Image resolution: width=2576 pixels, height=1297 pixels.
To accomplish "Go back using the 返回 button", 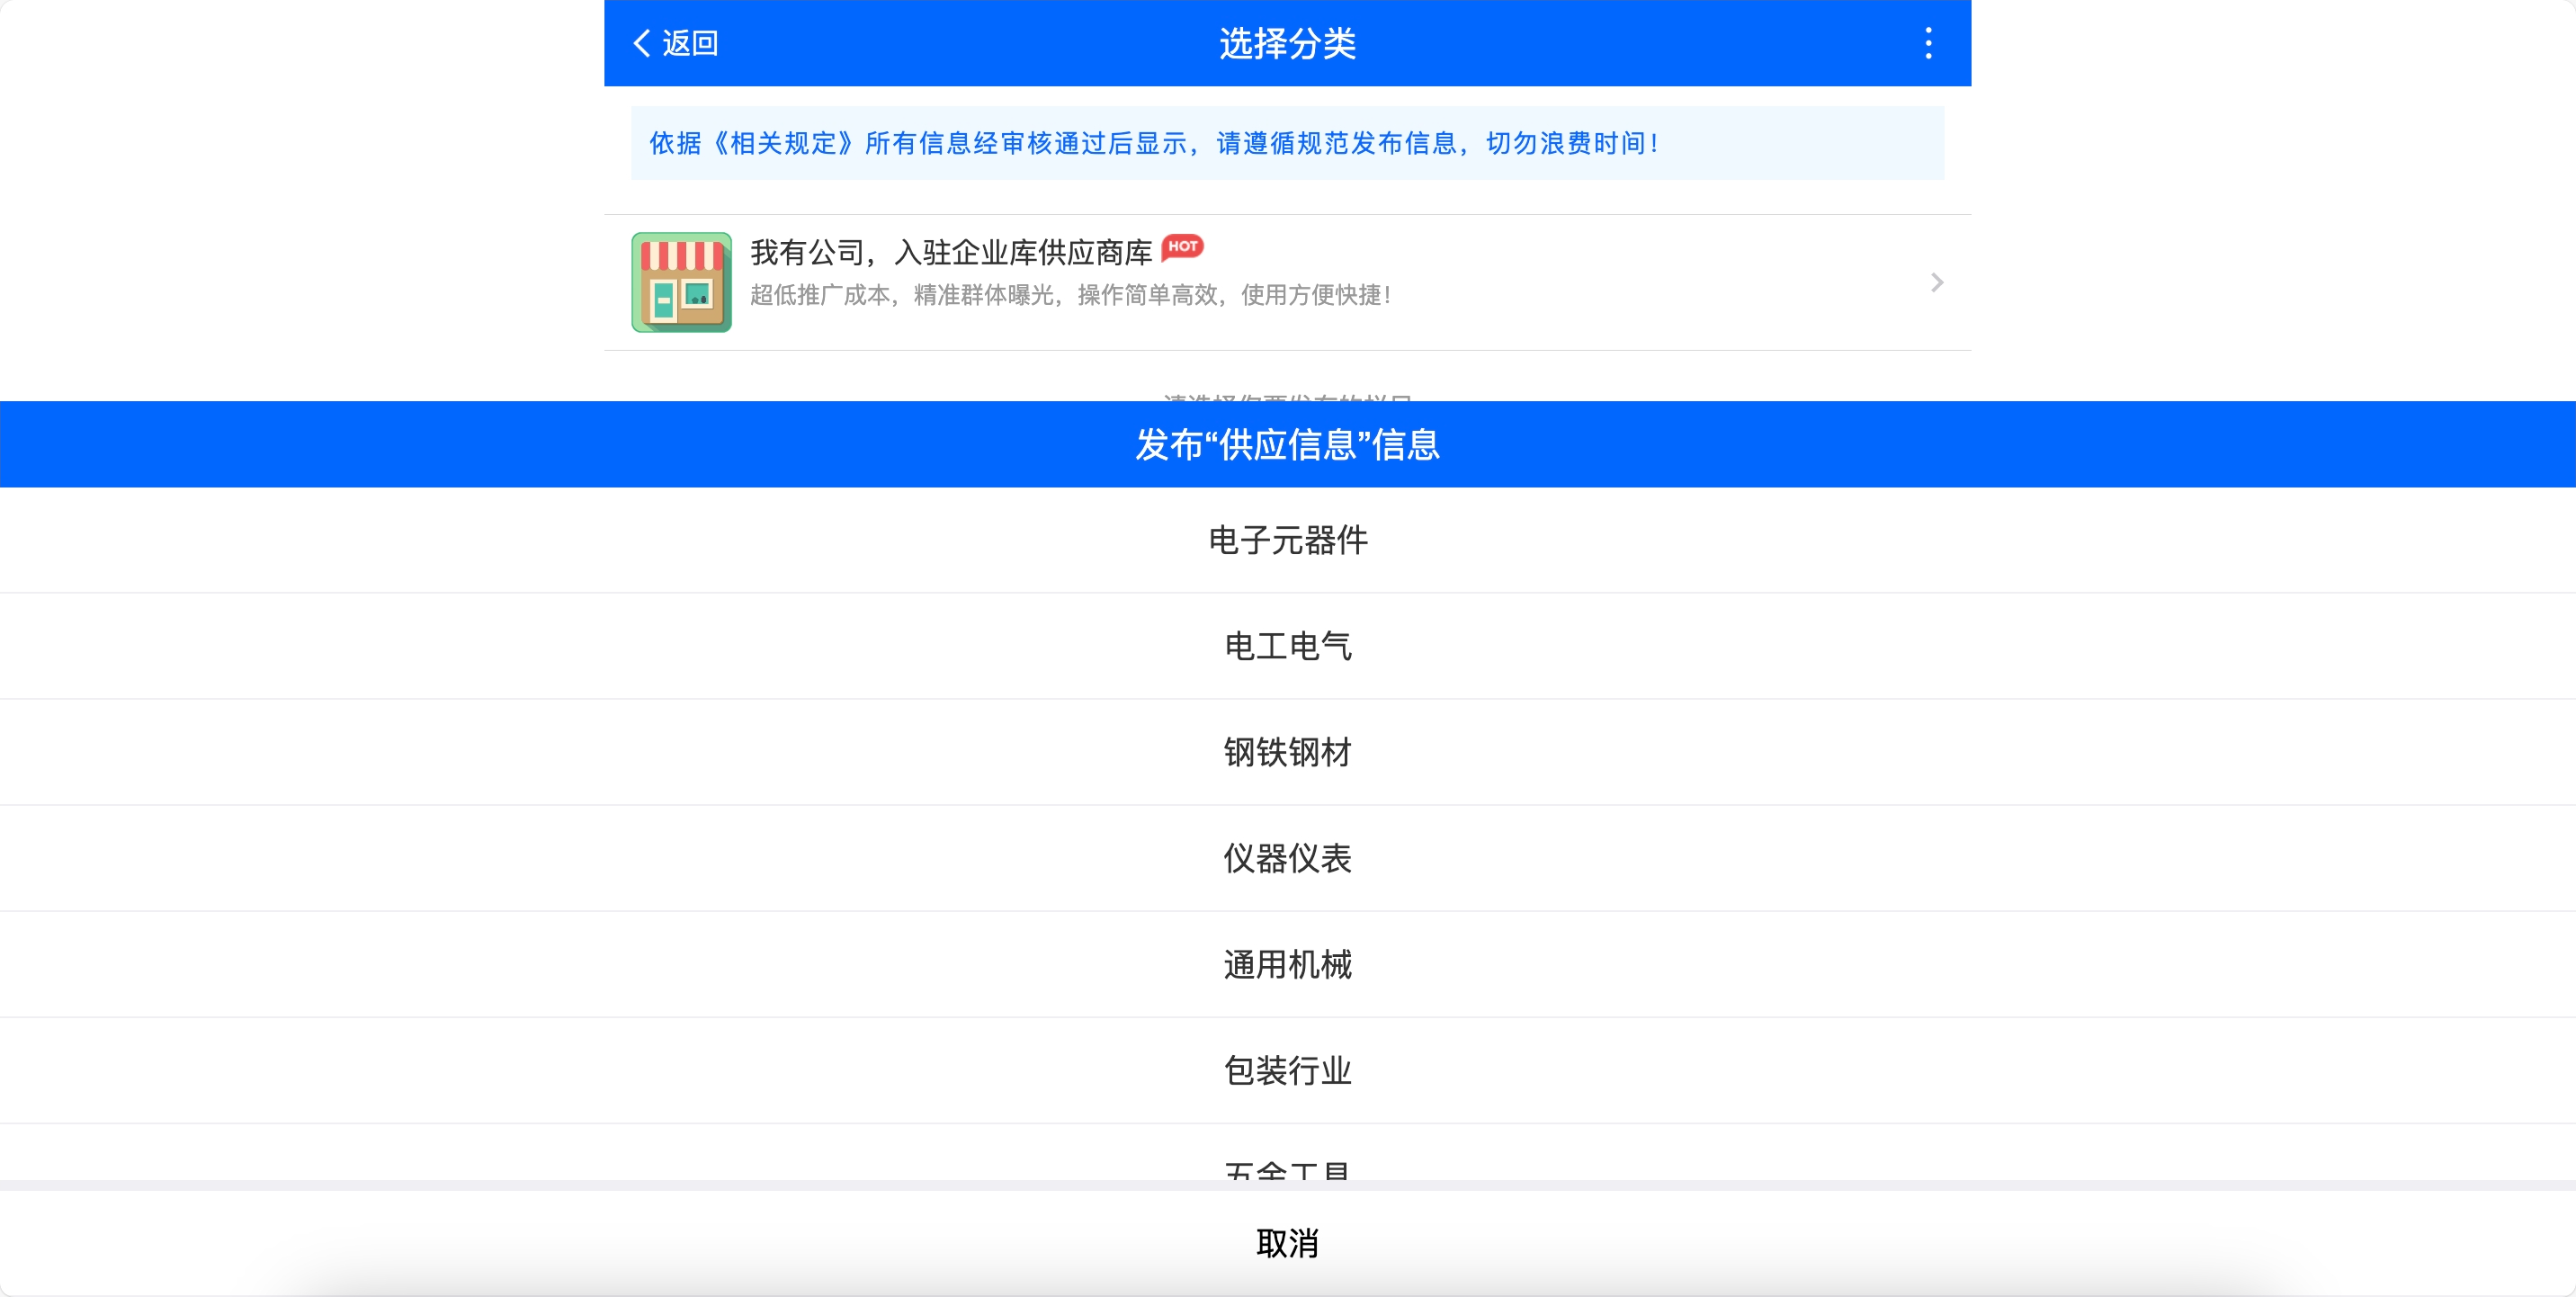I will 676,43.
